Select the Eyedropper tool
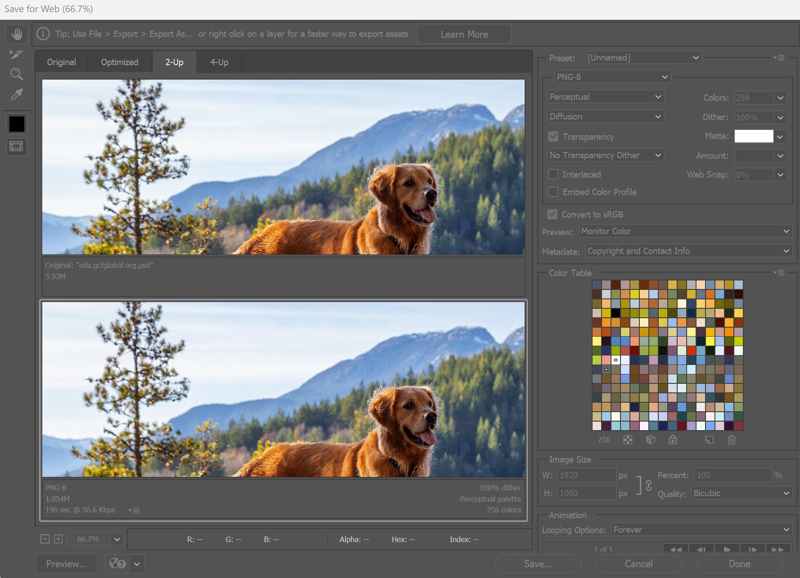This screenshot has height=578, width=800. coord(16,95)
